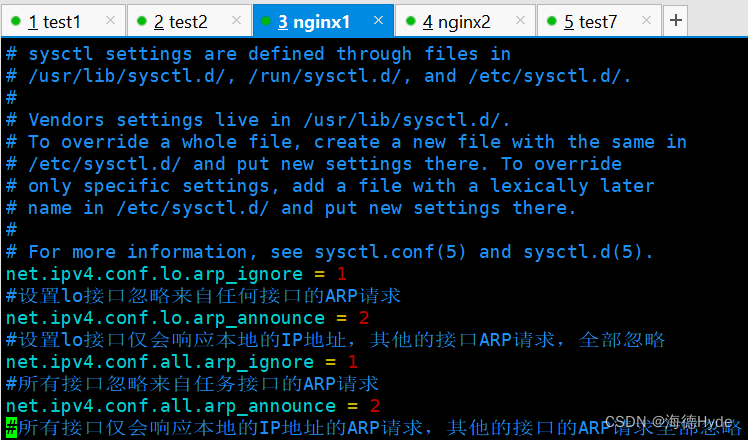Close the test1 tab
Image resolution: width=748 pixels, height=440 pixels.
(110, 21)
